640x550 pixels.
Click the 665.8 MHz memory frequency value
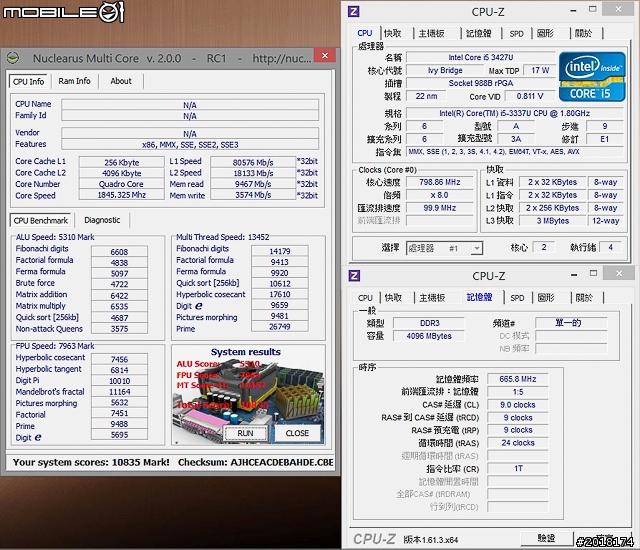click(x=518, y=379)
